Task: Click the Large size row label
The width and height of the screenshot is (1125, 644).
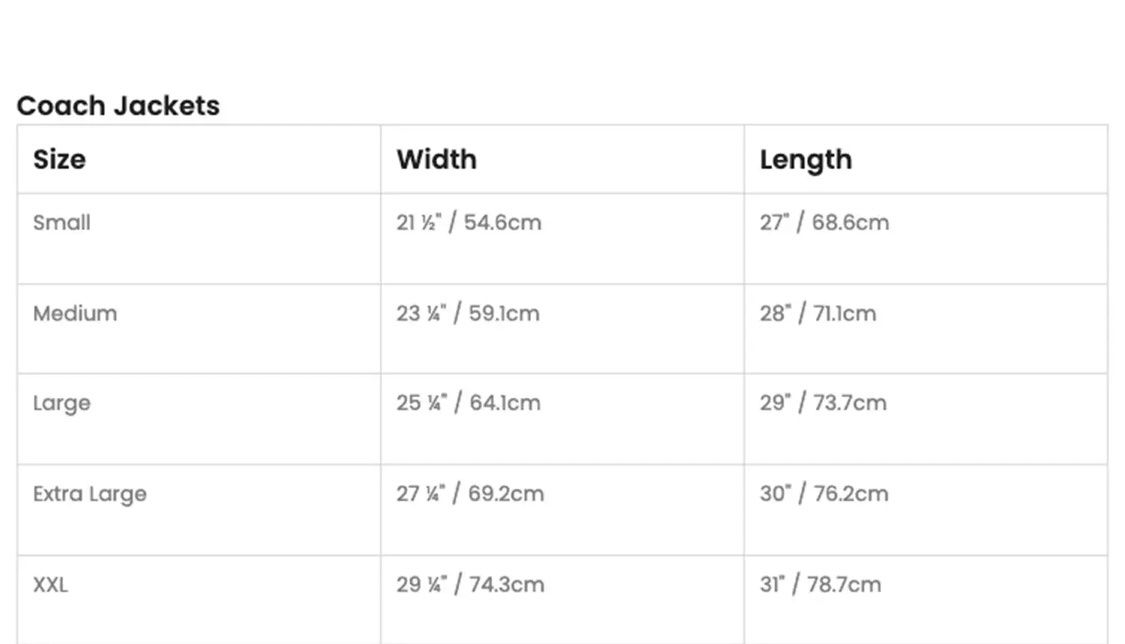Action: (x=62, y=404)
